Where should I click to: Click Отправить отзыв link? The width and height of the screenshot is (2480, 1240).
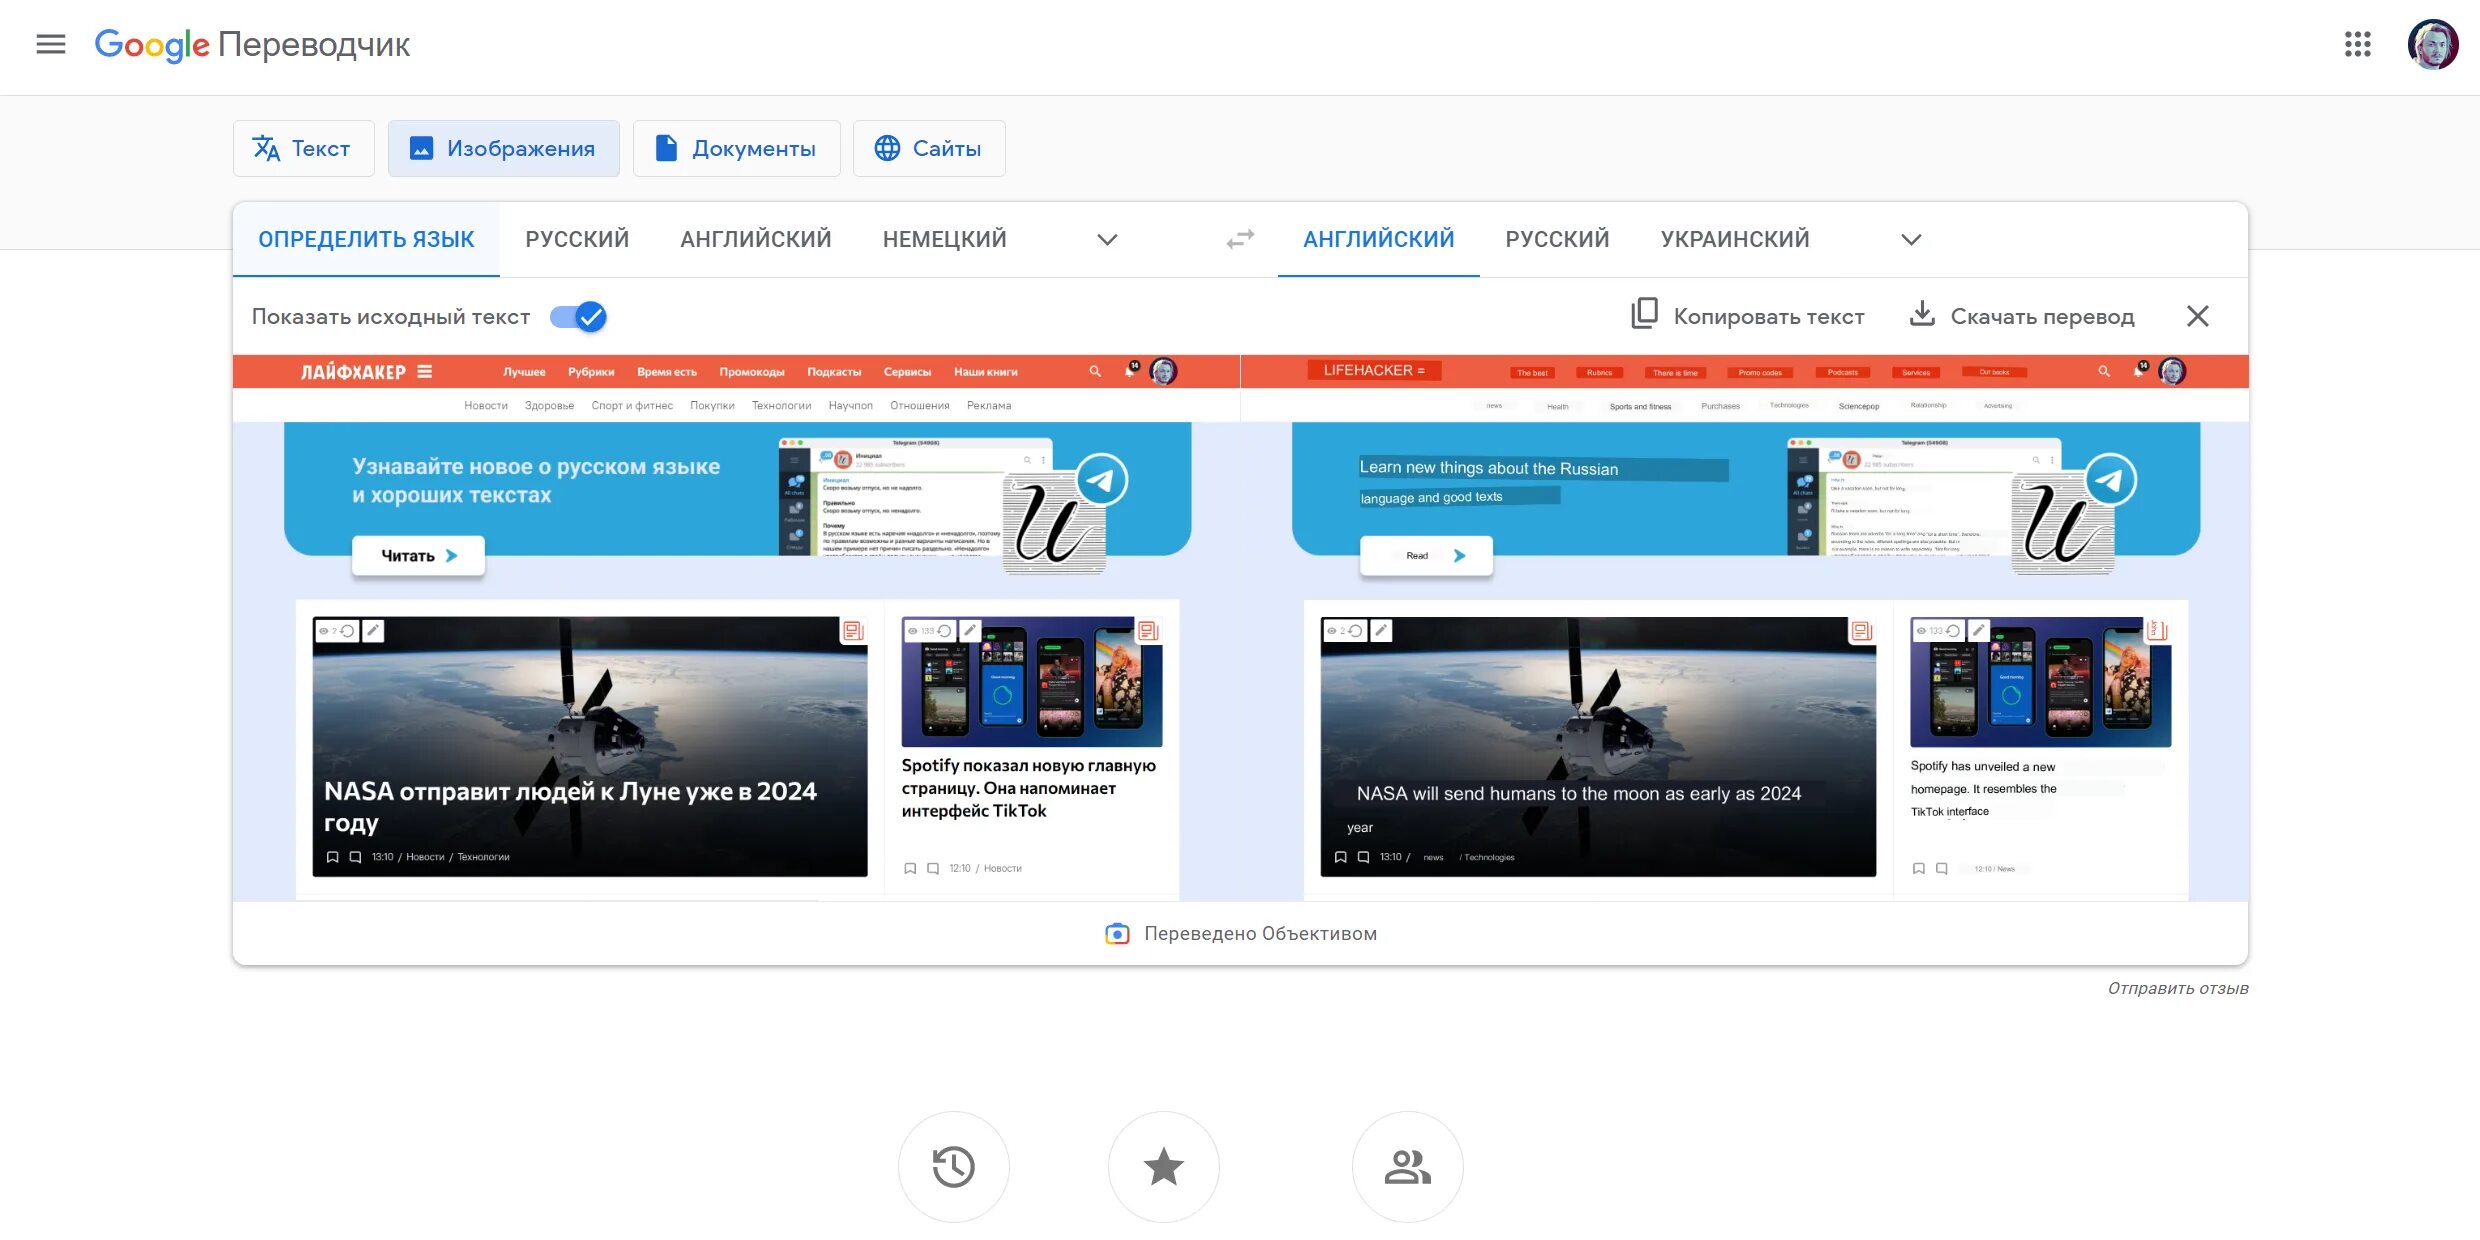[2178, 988]
